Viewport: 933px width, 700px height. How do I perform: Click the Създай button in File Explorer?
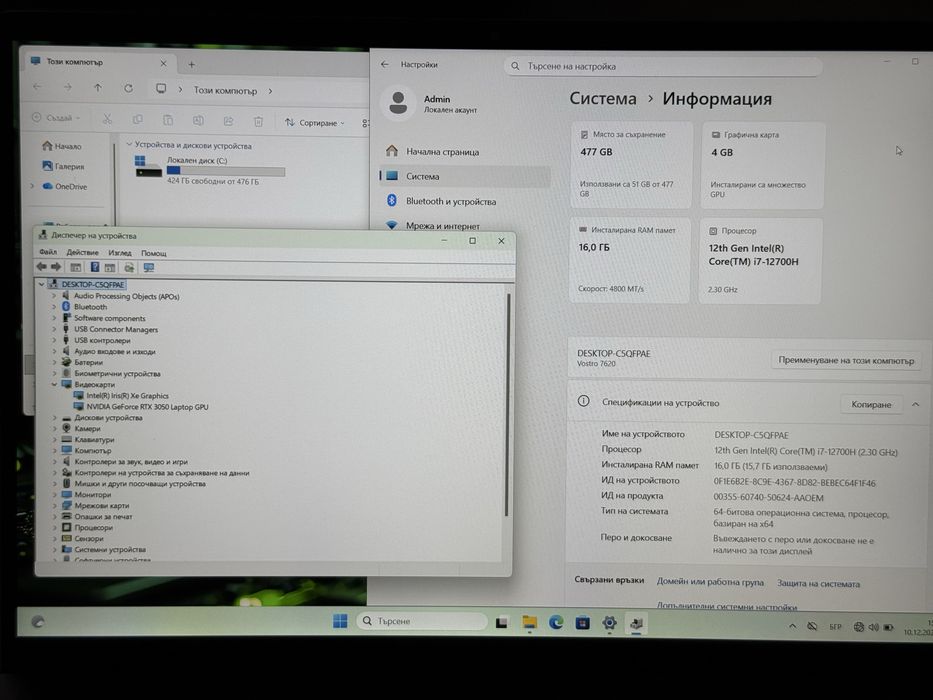pyautogui.click(x=55, y=118)
